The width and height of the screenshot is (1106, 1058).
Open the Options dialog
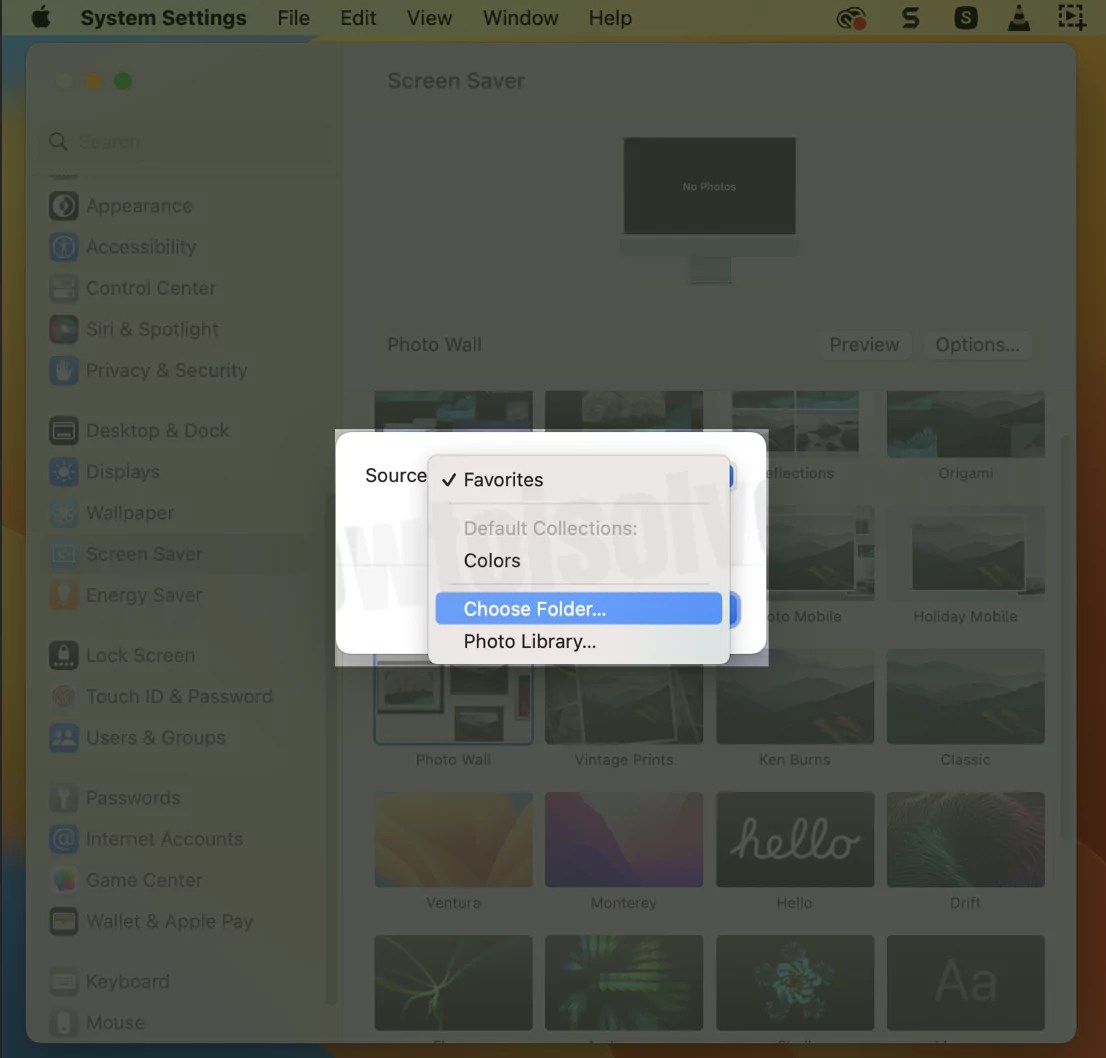click(x=977, y=345)
